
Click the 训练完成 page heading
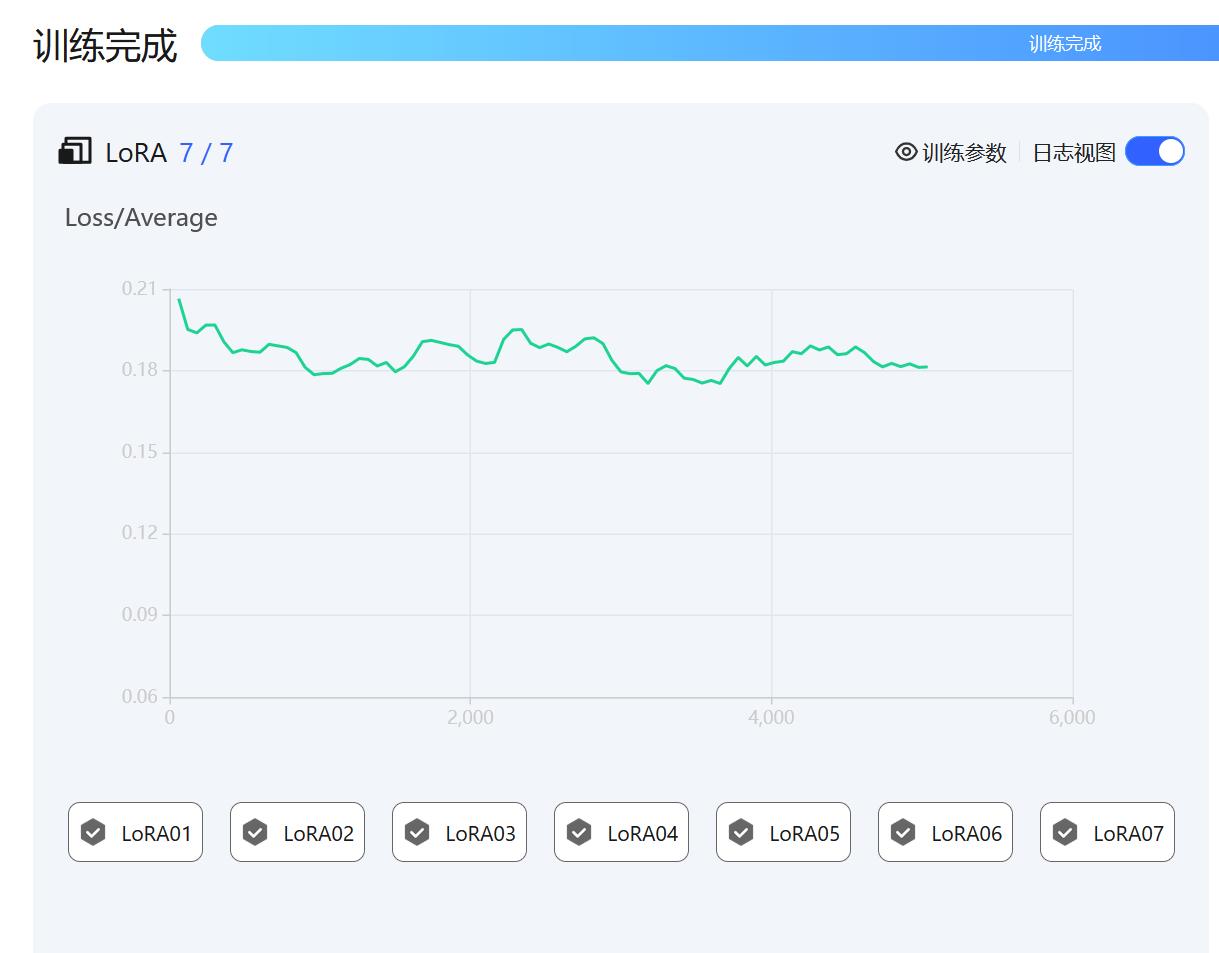click(x=105, y=46)
